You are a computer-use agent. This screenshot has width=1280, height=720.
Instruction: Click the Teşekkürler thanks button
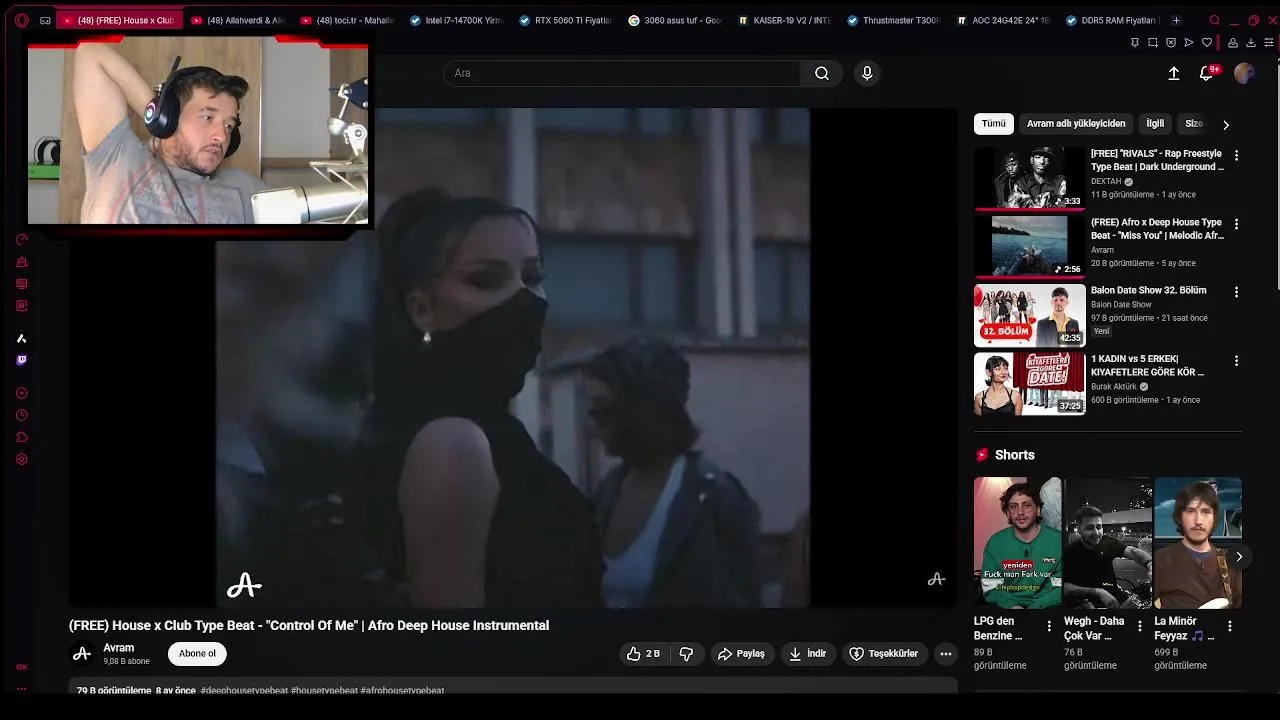pyautogui.click(x=884, y=653)
